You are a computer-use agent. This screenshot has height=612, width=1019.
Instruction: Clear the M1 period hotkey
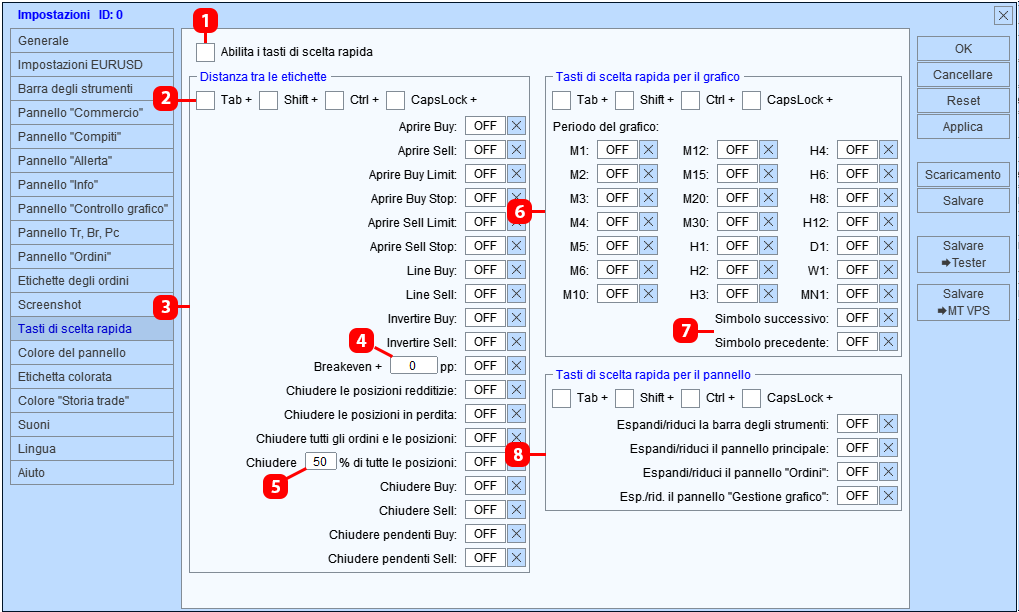click(x=649, y=150)
